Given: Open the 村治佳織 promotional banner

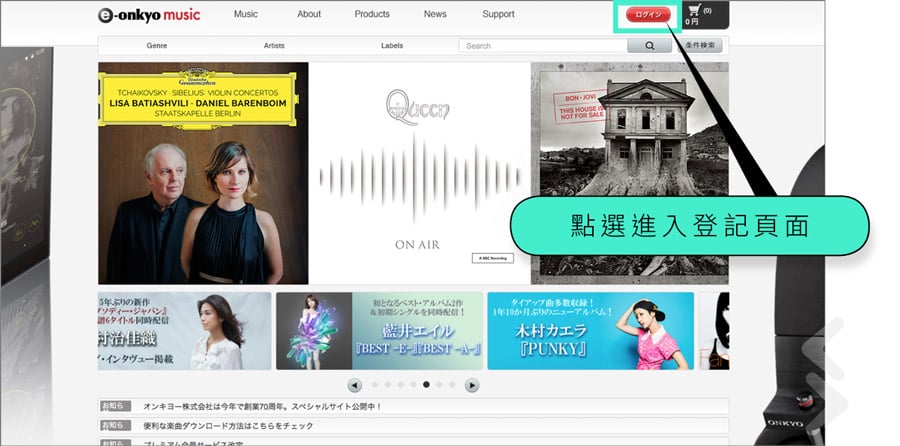Looking at the screenshot, I should [x=184, y=331].
